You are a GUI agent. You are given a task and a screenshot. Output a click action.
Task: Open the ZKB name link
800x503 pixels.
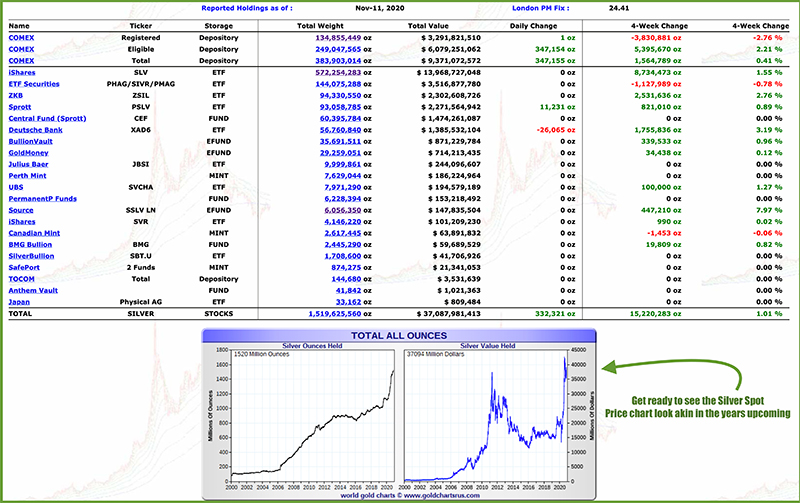pyautogui.click(x=16, y=95)
